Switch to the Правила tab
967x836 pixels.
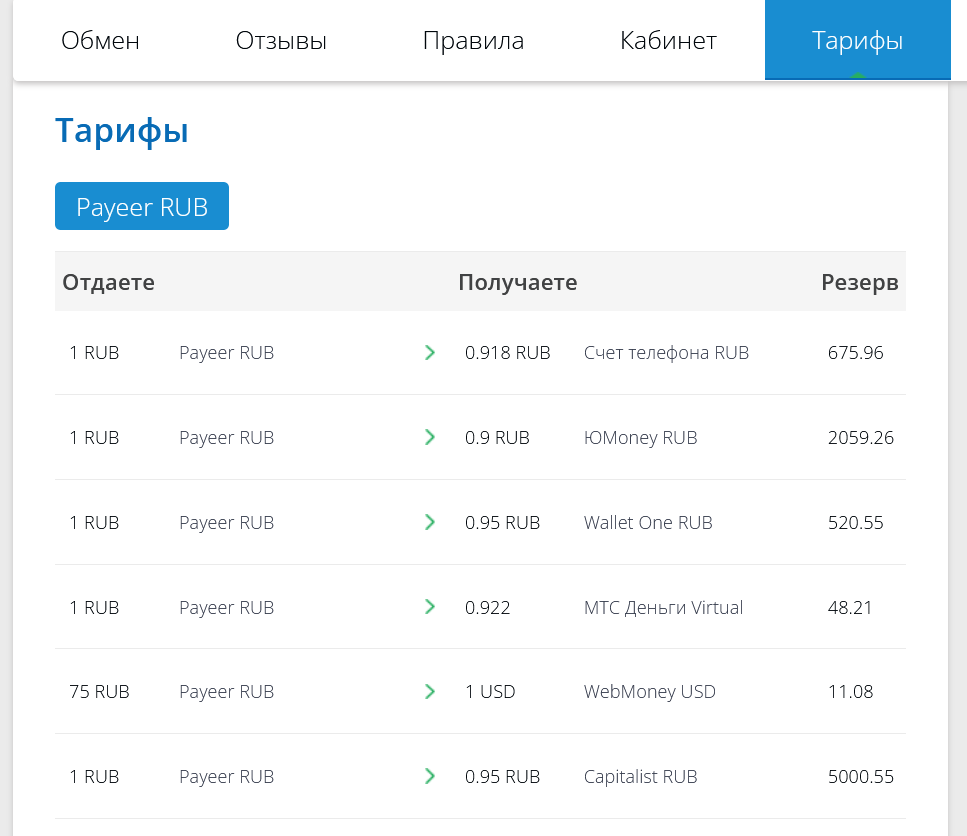(x=473, y=41)
